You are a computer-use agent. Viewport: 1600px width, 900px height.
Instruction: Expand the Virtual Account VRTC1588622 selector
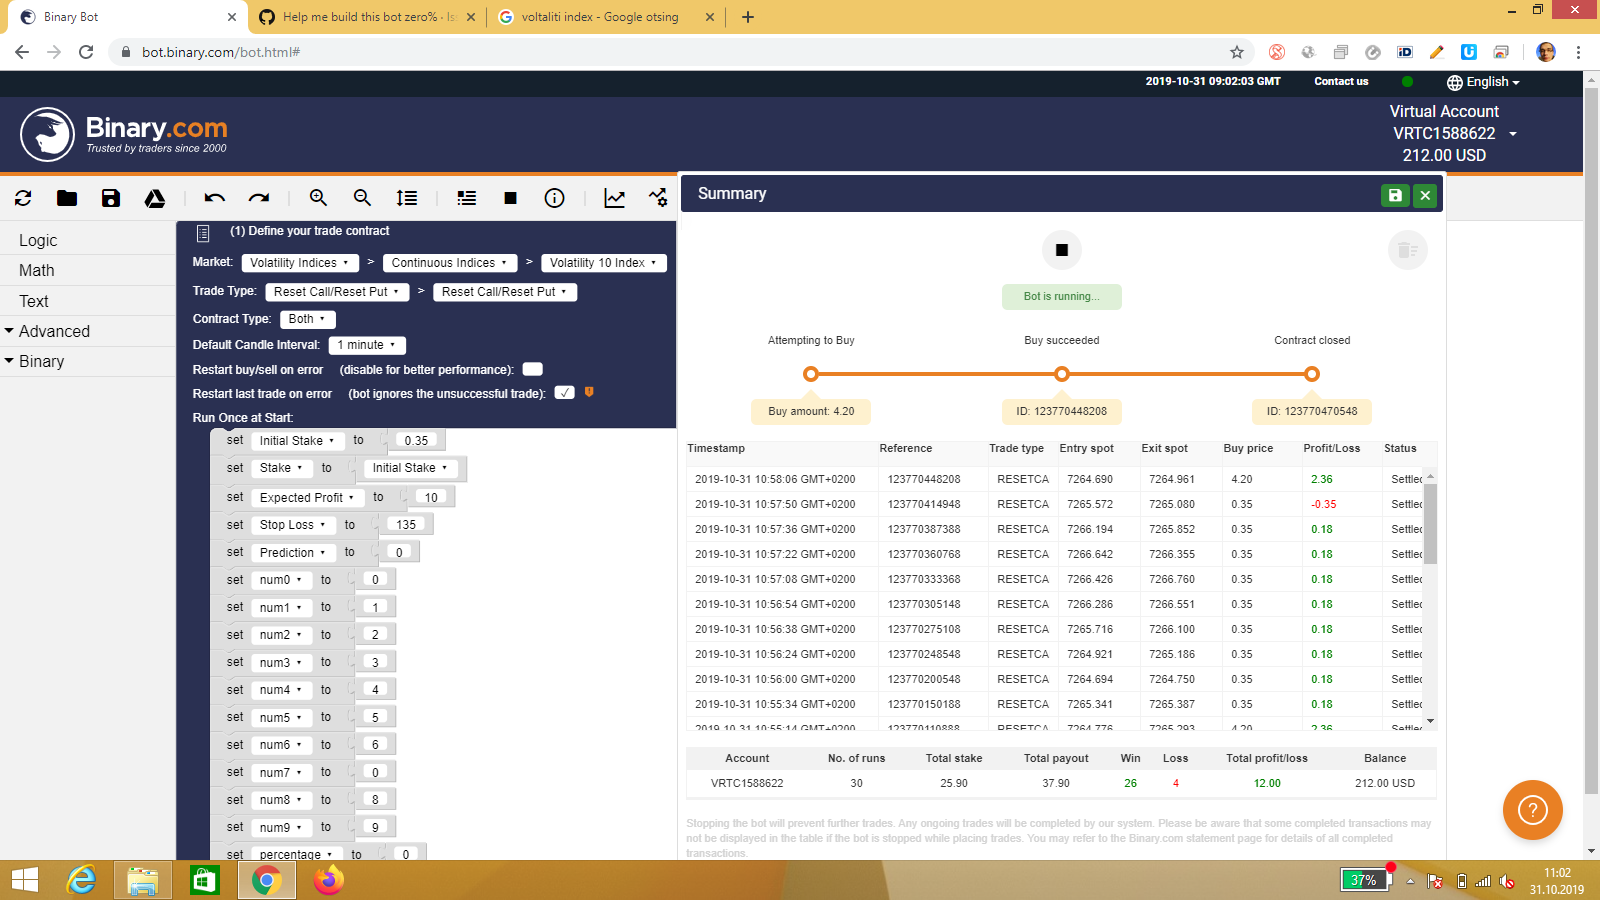tap(1513, 133)
